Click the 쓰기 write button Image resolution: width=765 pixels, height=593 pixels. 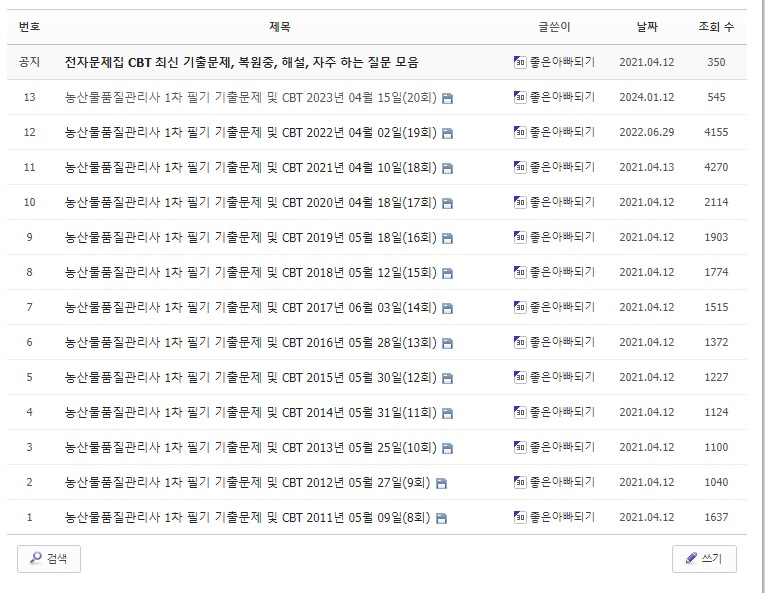click(x=704, y=558)
